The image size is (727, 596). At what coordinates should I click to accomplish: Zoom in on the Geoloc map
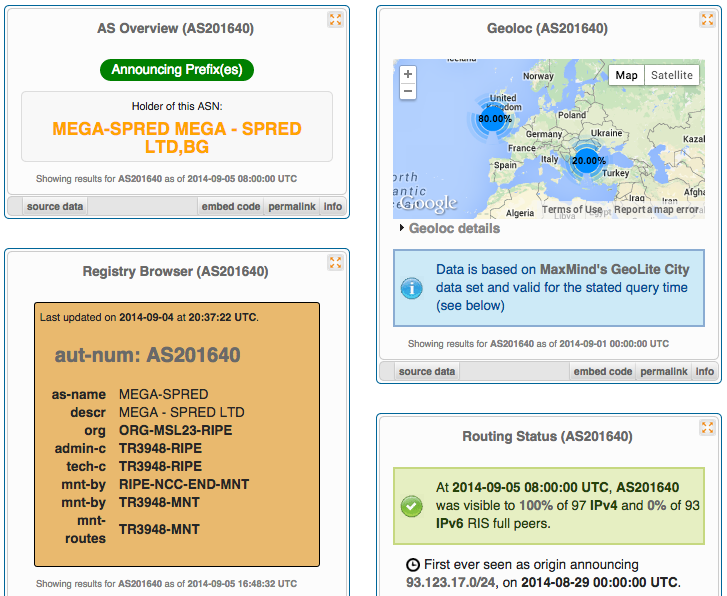(408, 74)
